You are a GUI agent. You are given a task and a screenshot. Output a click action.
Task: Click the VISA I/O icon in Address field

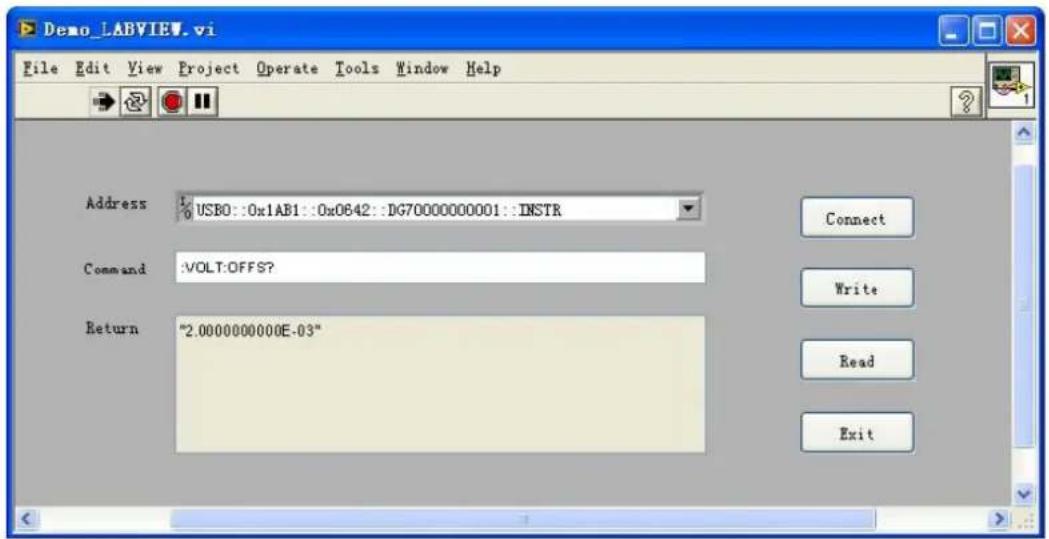186,211
